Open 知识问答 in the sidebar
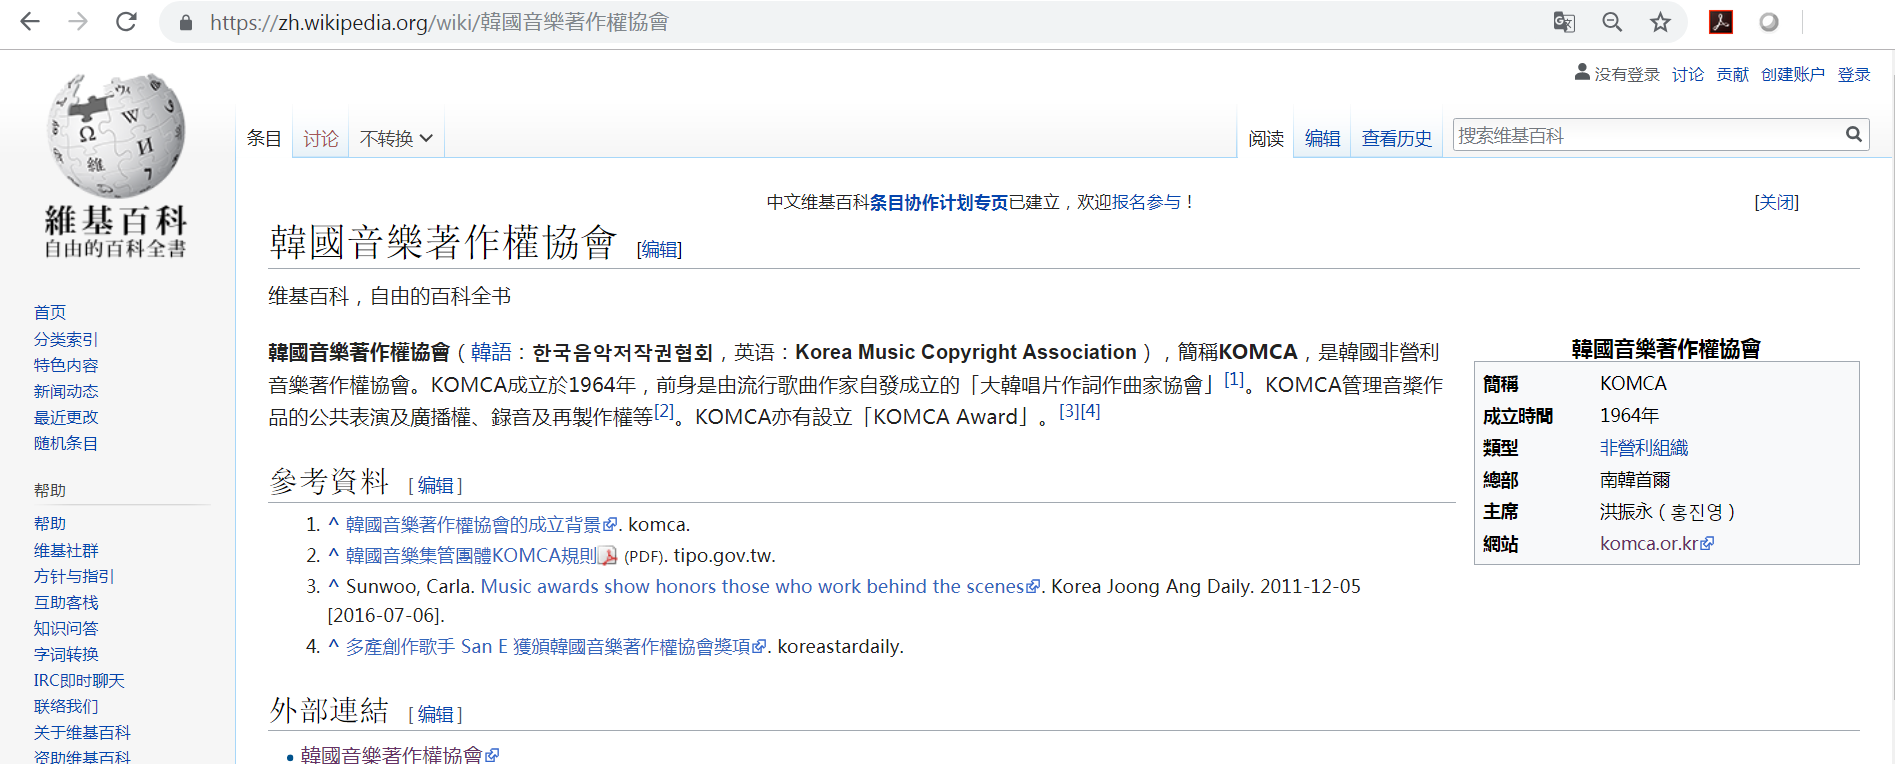Screen dimensions: 1895x764 point(66,628)
